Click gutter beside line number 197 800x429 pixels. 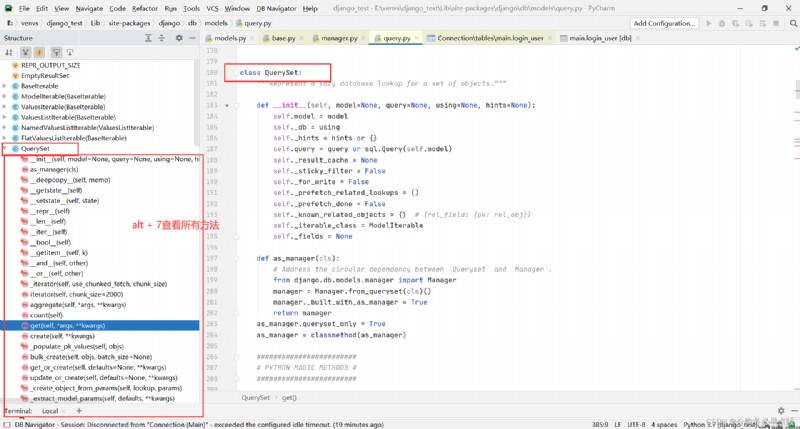point(227,259)
